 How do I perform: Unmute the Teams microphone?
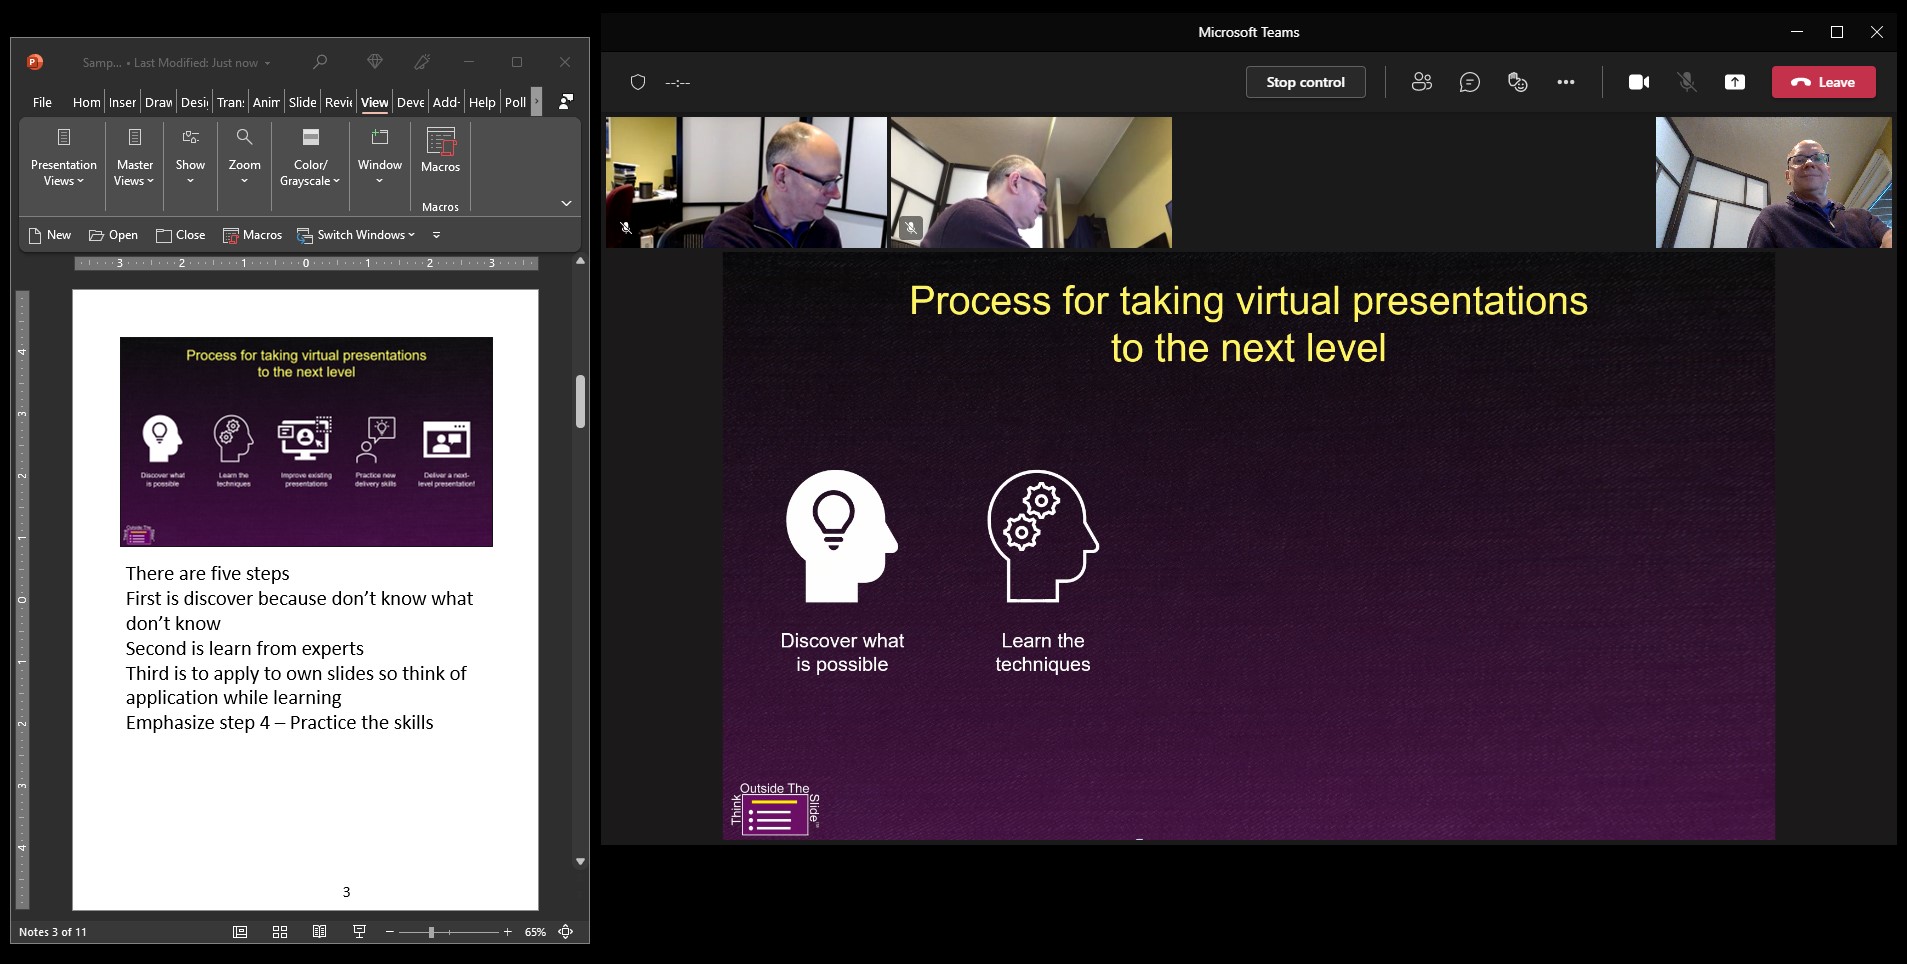(x=1686, y=82)
